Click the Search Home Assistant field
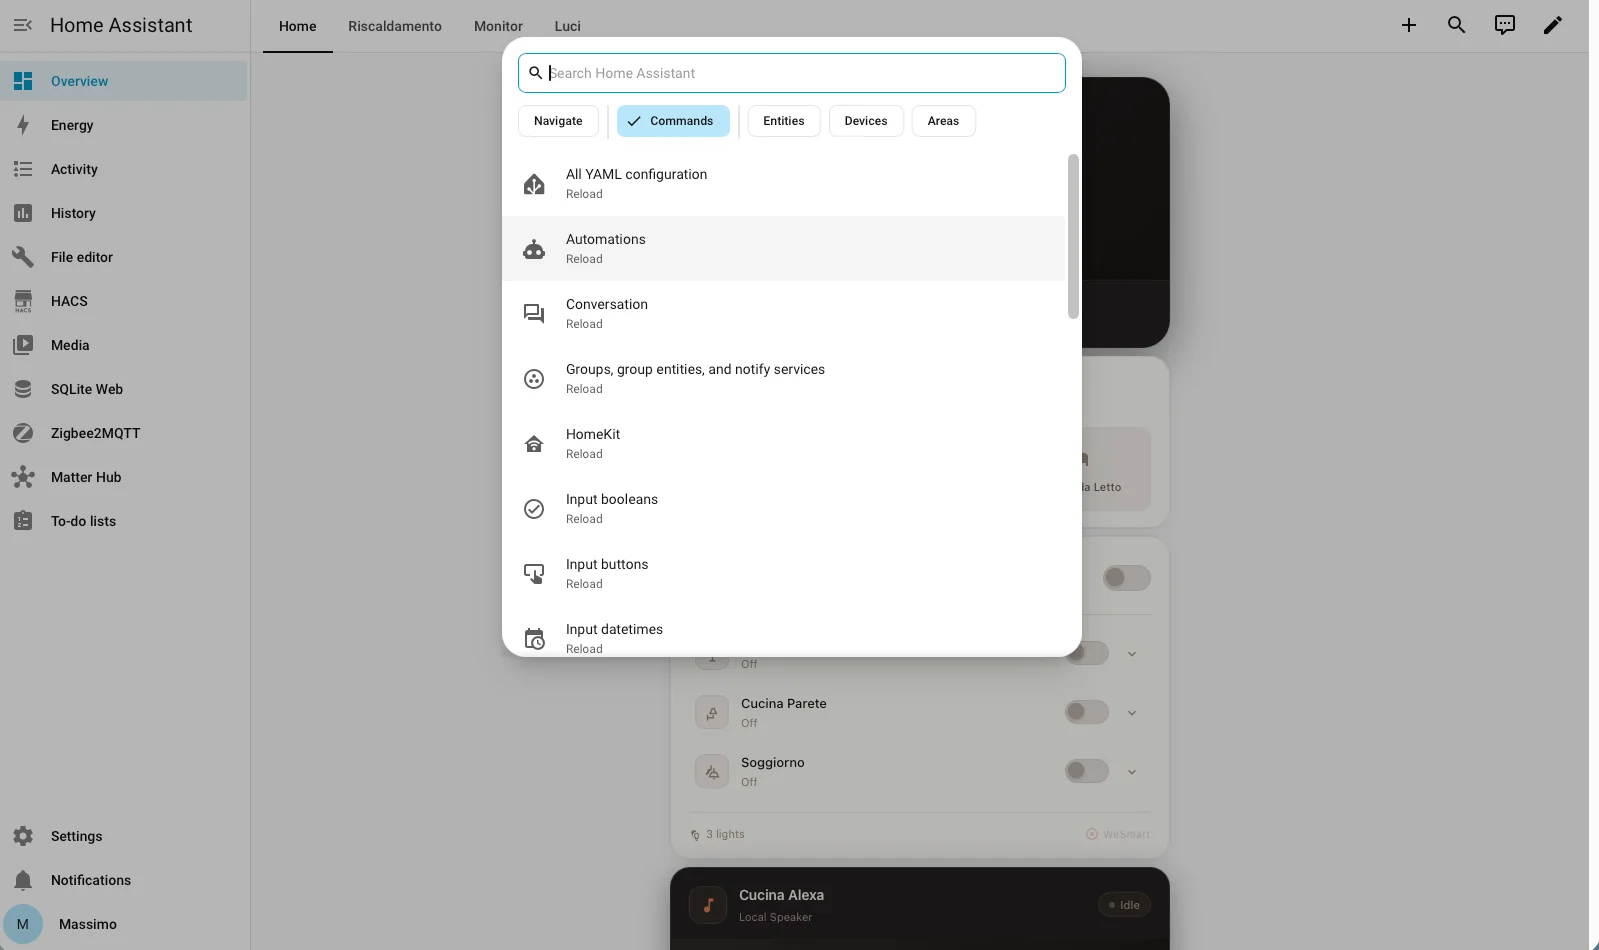 [x=792, y=73]
